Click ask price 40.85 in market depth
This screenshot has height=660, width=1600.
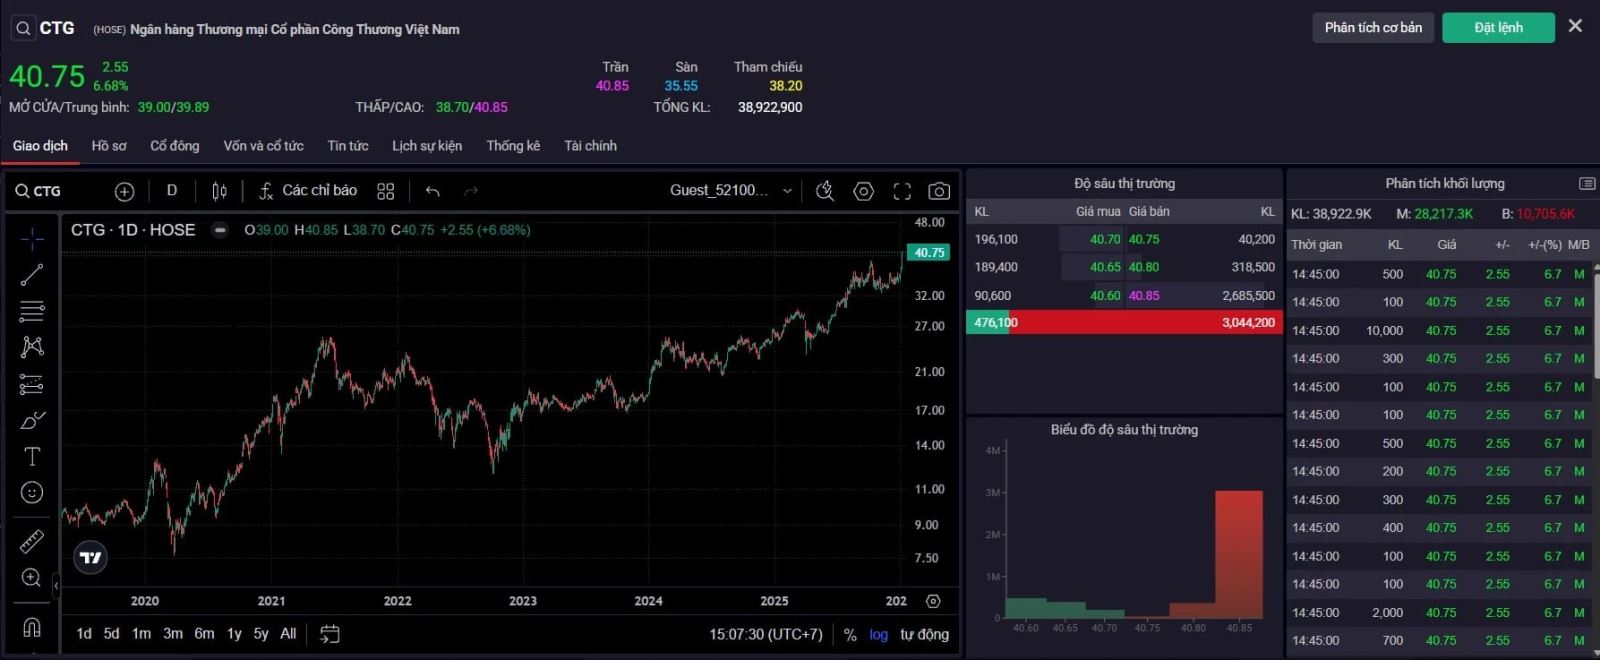click(x=1144, y=295)
